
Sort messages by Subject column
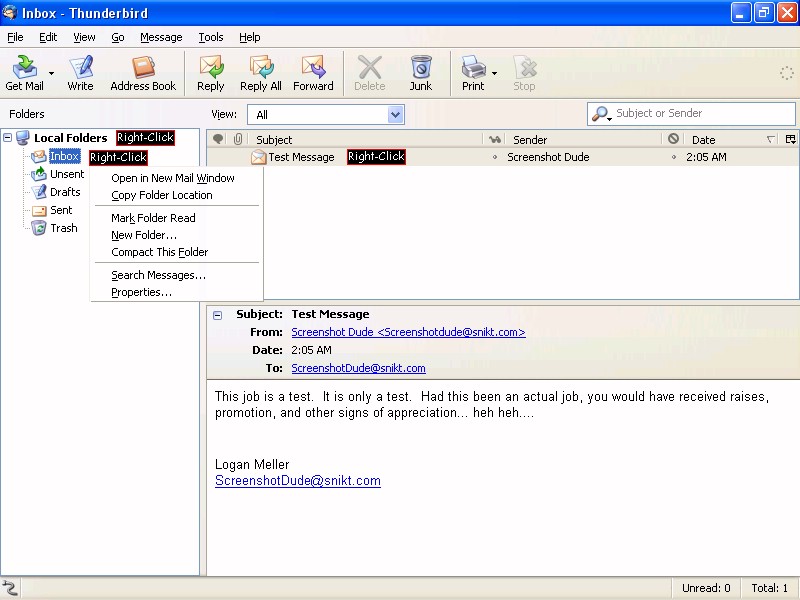(x=366, y=139)
